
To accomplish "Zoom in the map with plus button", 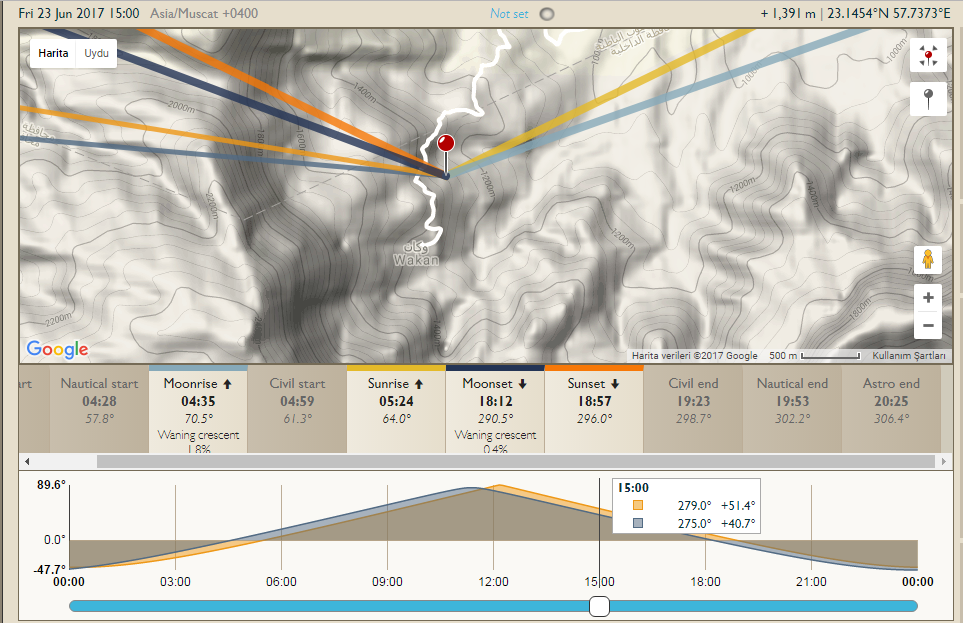I will tap(928, 298).
